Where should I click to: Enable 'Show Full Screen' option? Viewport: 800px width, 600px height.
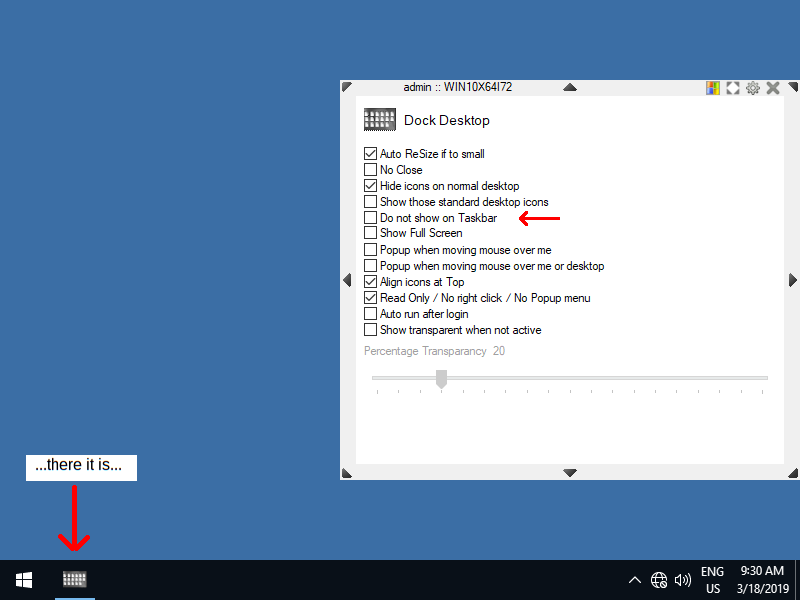[371, 234]
